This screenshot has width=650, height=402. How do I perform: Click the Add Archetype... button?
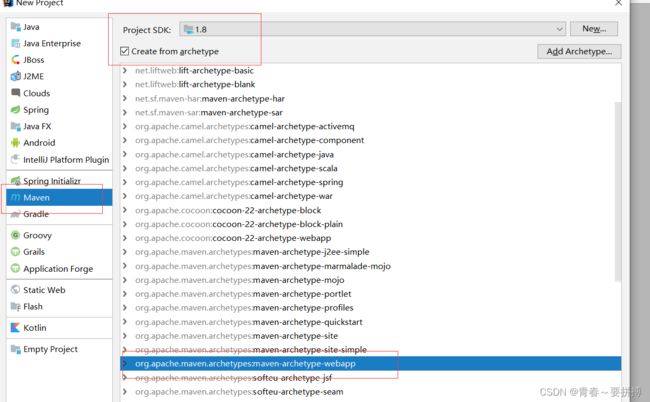579,51
